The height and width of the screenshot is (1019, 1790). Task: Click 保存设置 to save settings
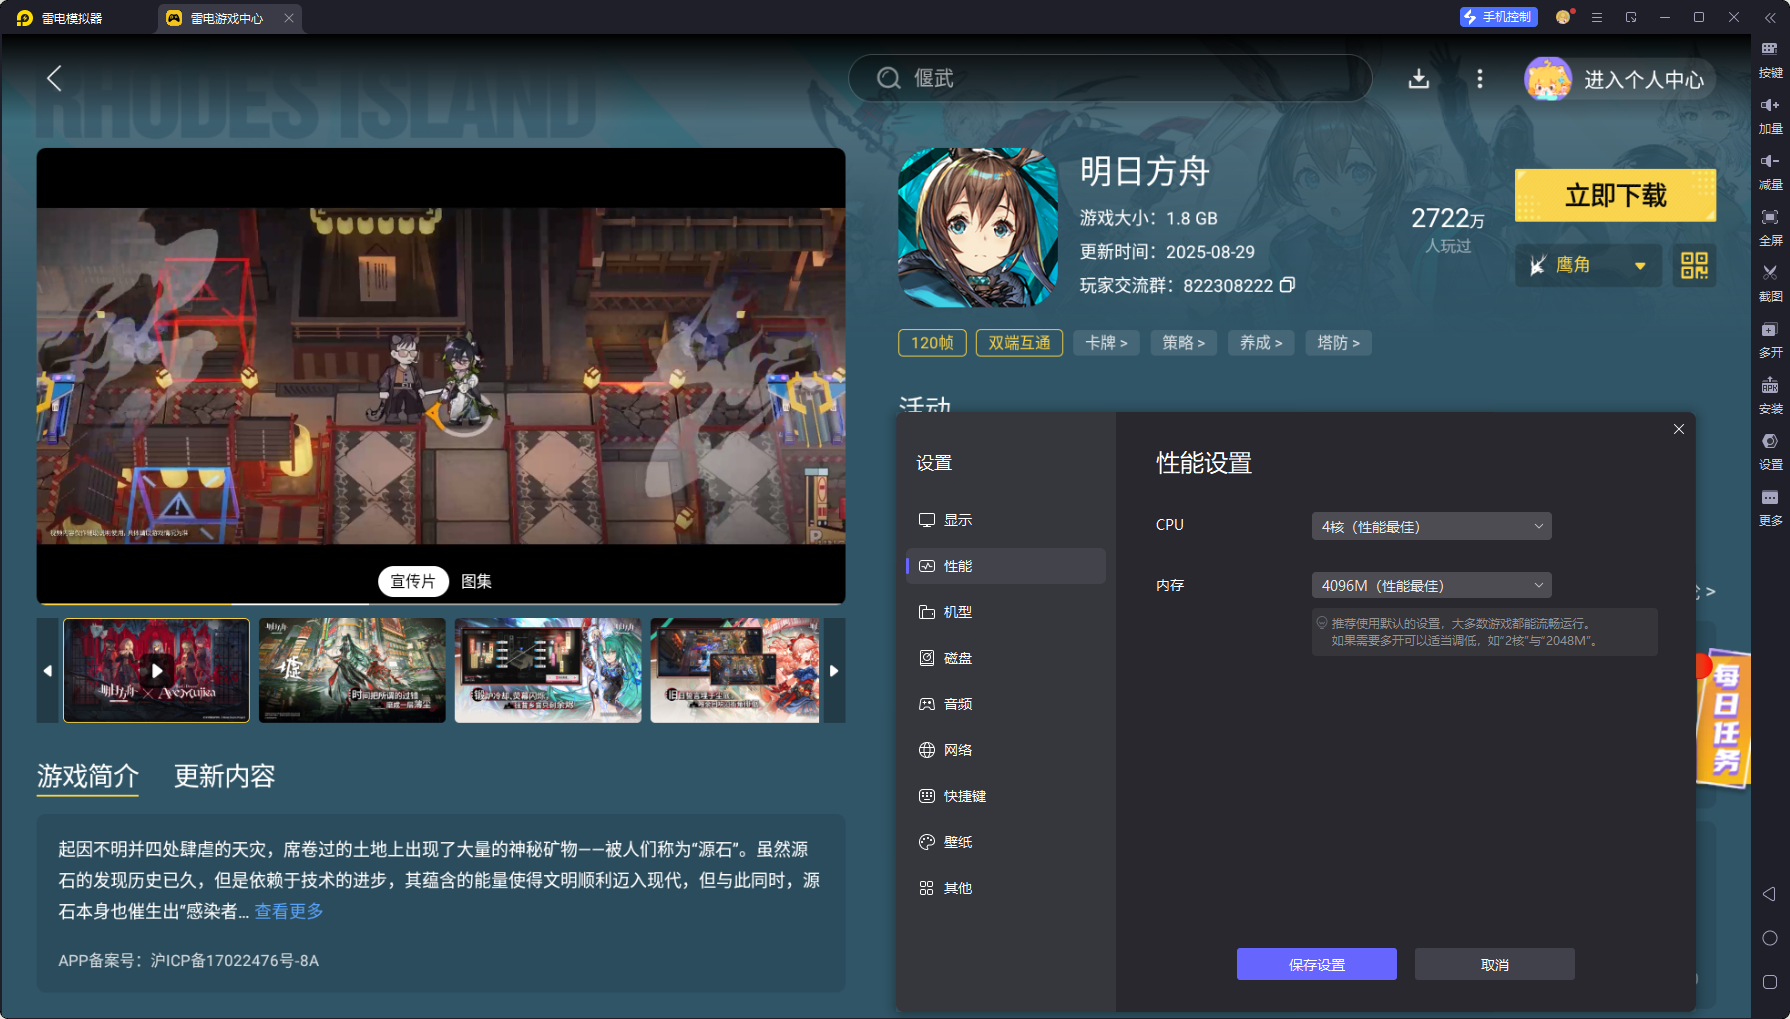[1316, 964]
